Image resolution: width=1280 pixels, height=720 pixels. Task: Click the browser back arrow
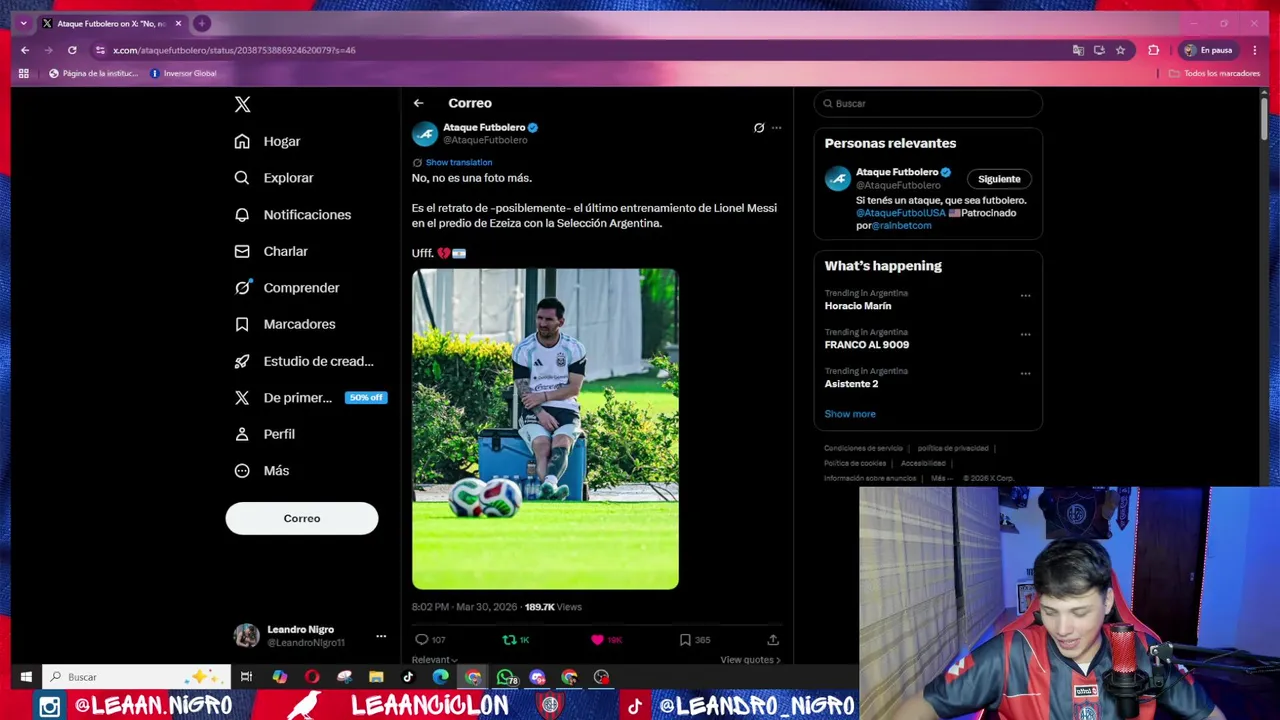(x=25, y=50)
